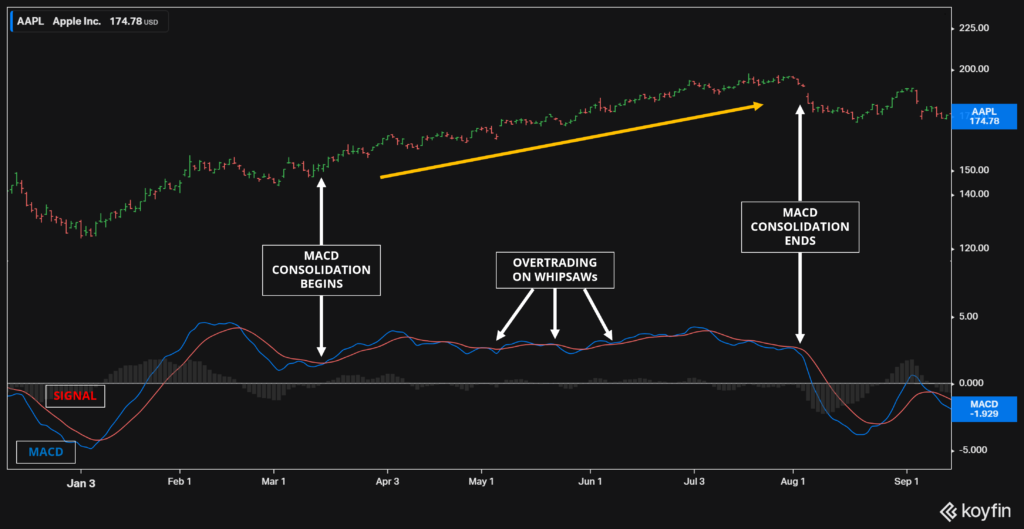1024x529 pixels.
Task: Click the May 1 date label
Action: (481, 481)
